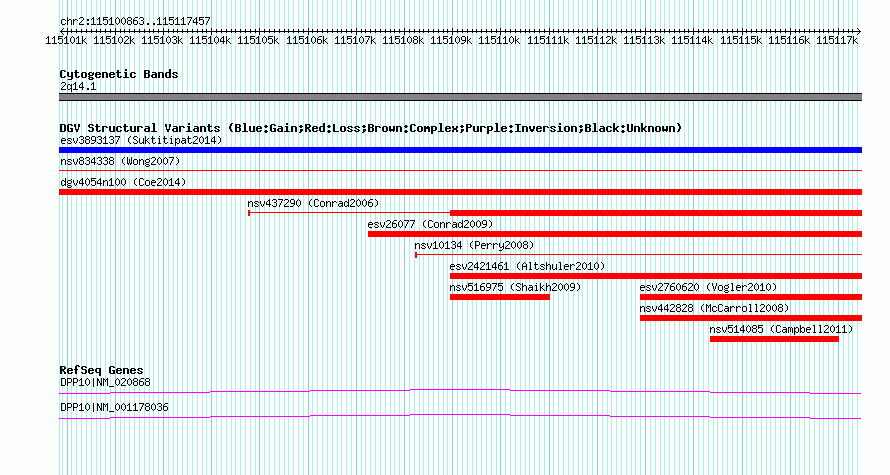This screenshot has width=890, height=475.
Task: Open nsv437290 (Conrad2006) variant label
Action: click(313, 203)
